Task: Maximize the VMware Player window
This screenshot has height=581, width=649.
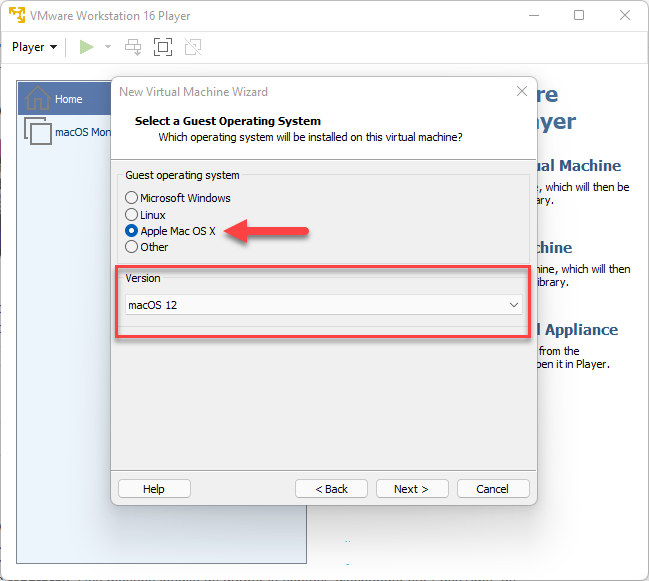Action: point(579,15)
